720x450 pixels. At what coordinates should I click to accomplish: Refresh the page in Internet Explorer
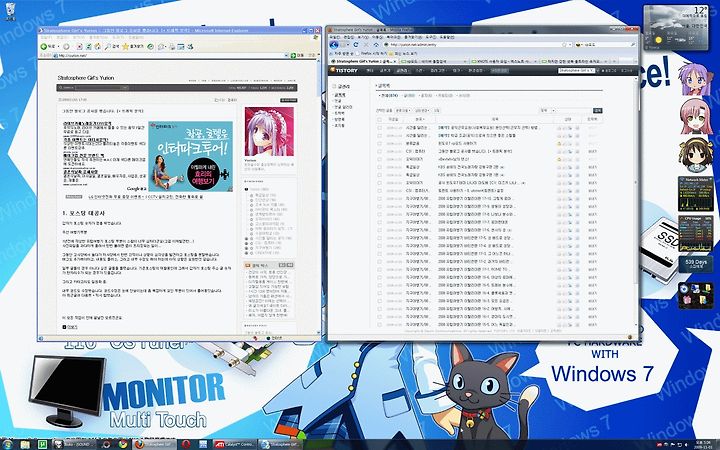pyautogui.click(x=89, y=46)
